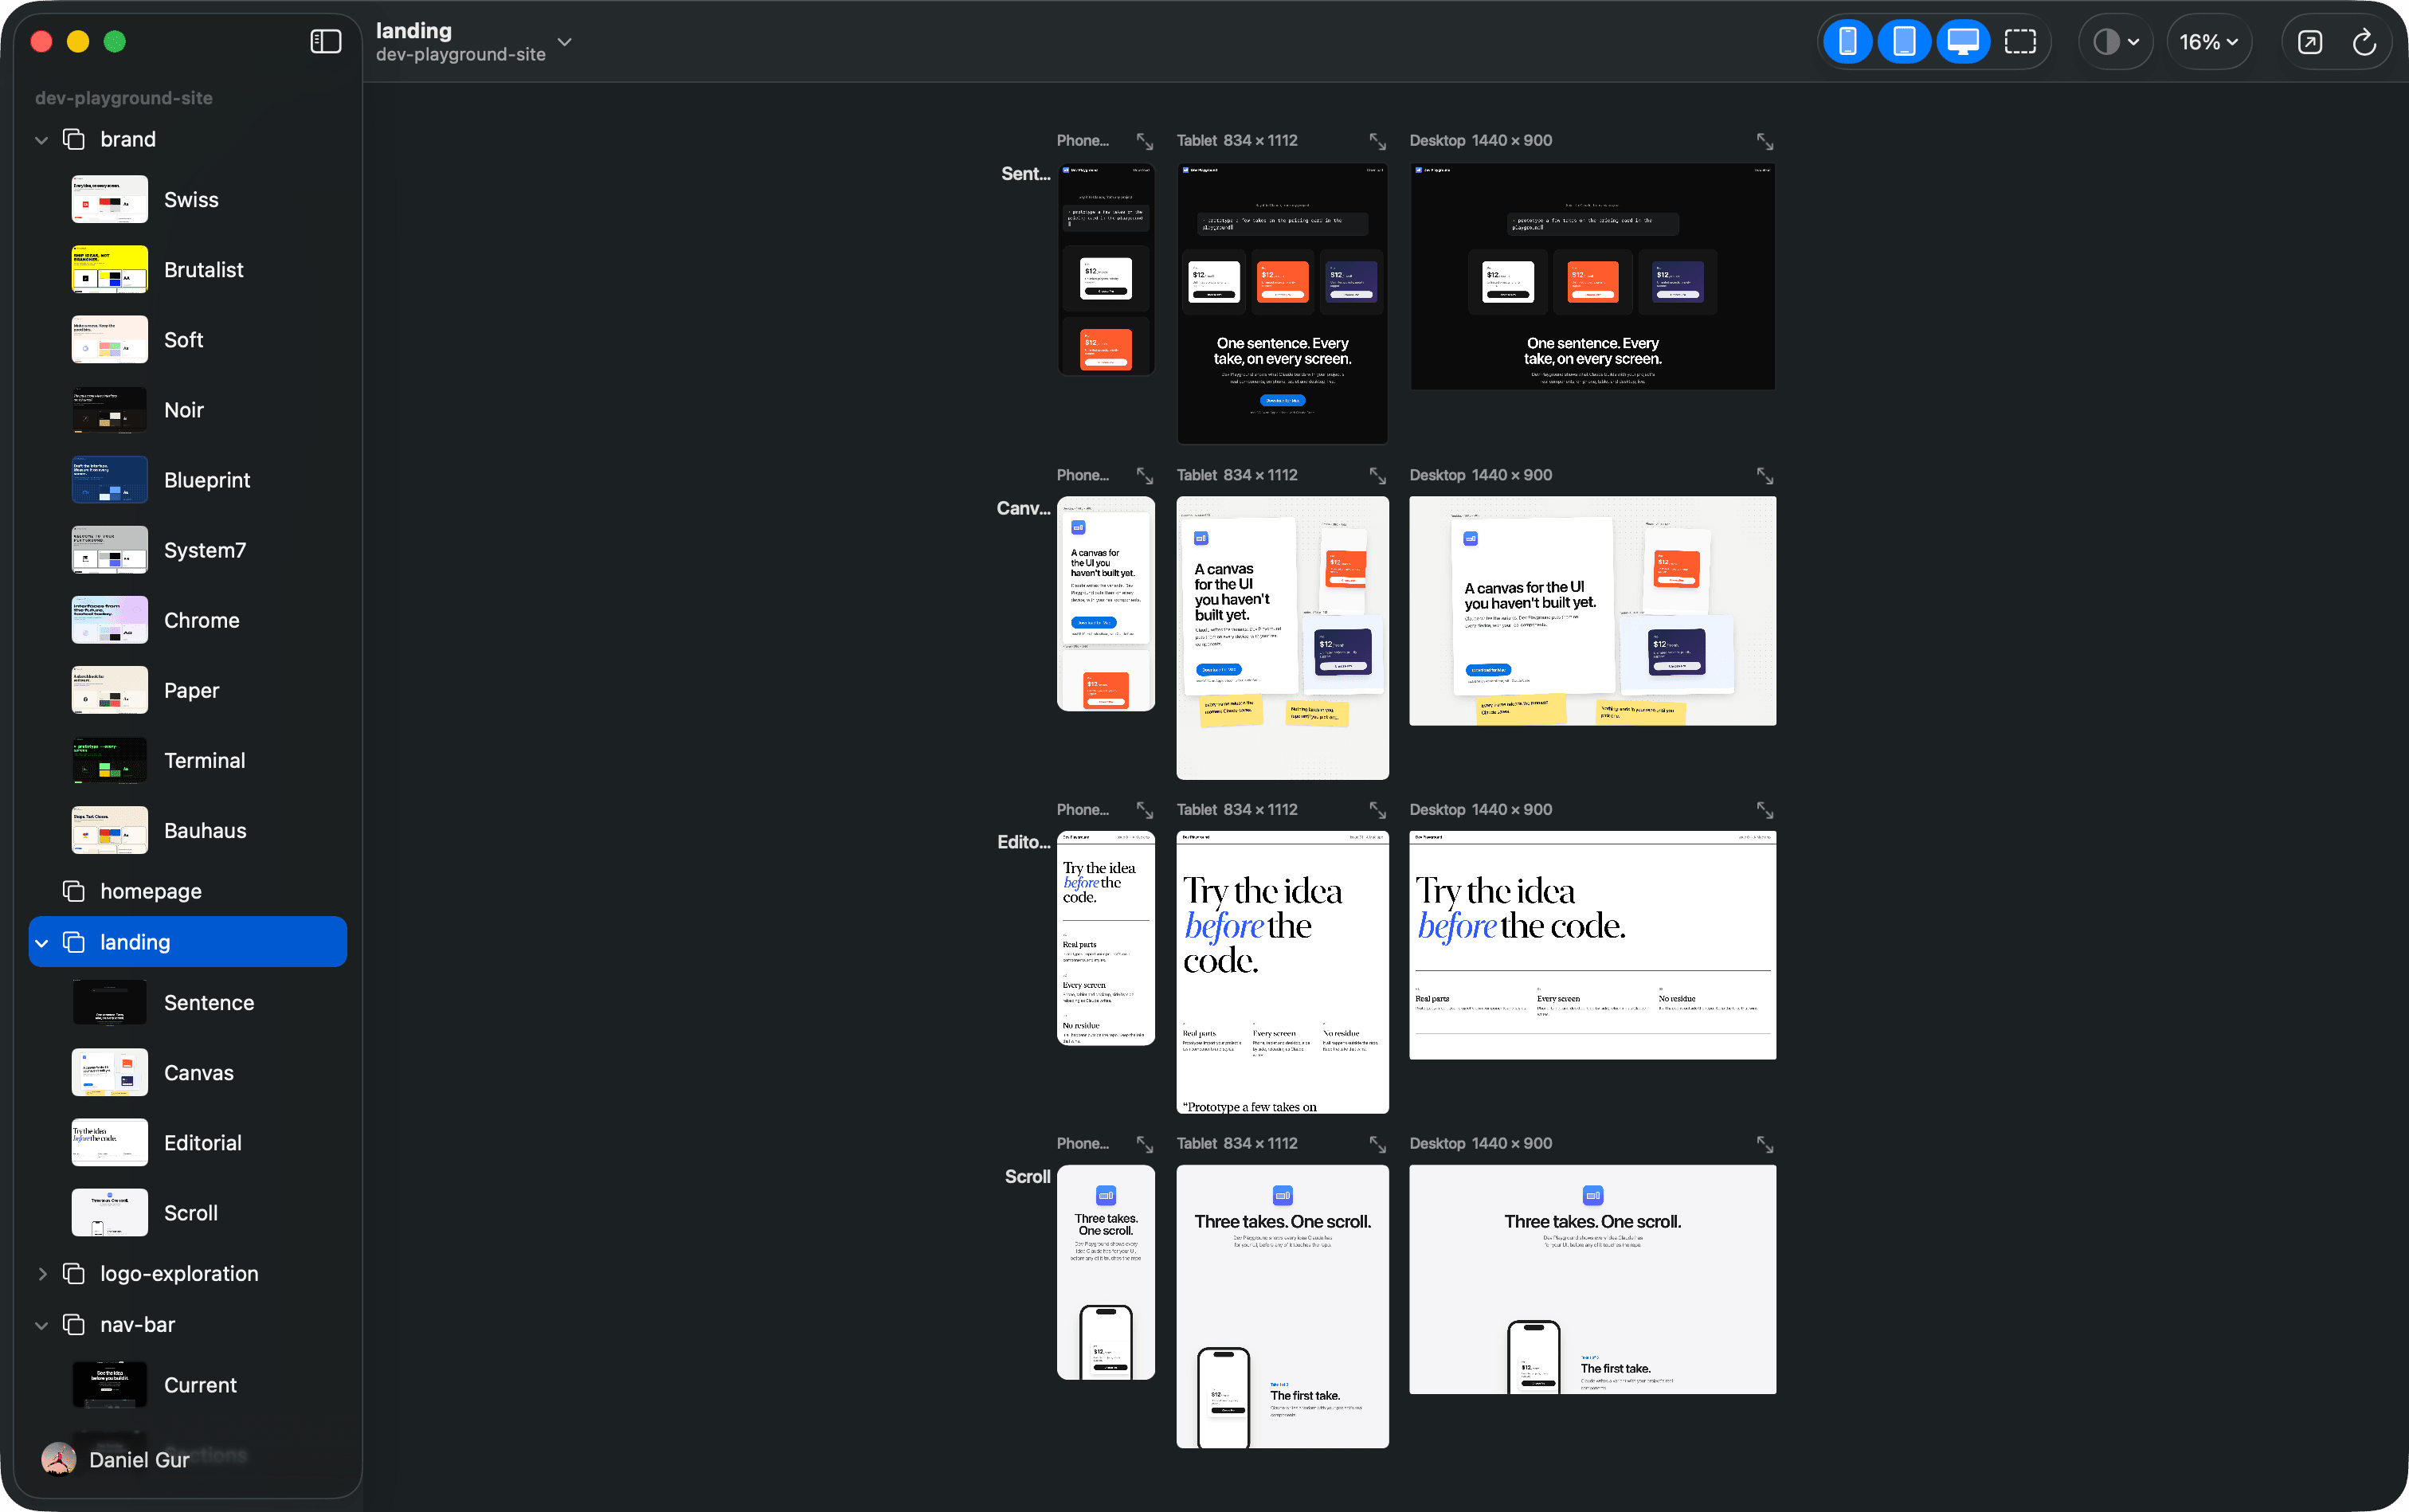Image resolution: width=2409 pixels, height=1512 pixels.
Task: Open Daniel Gur user profile
Action: coord(115,1459)
